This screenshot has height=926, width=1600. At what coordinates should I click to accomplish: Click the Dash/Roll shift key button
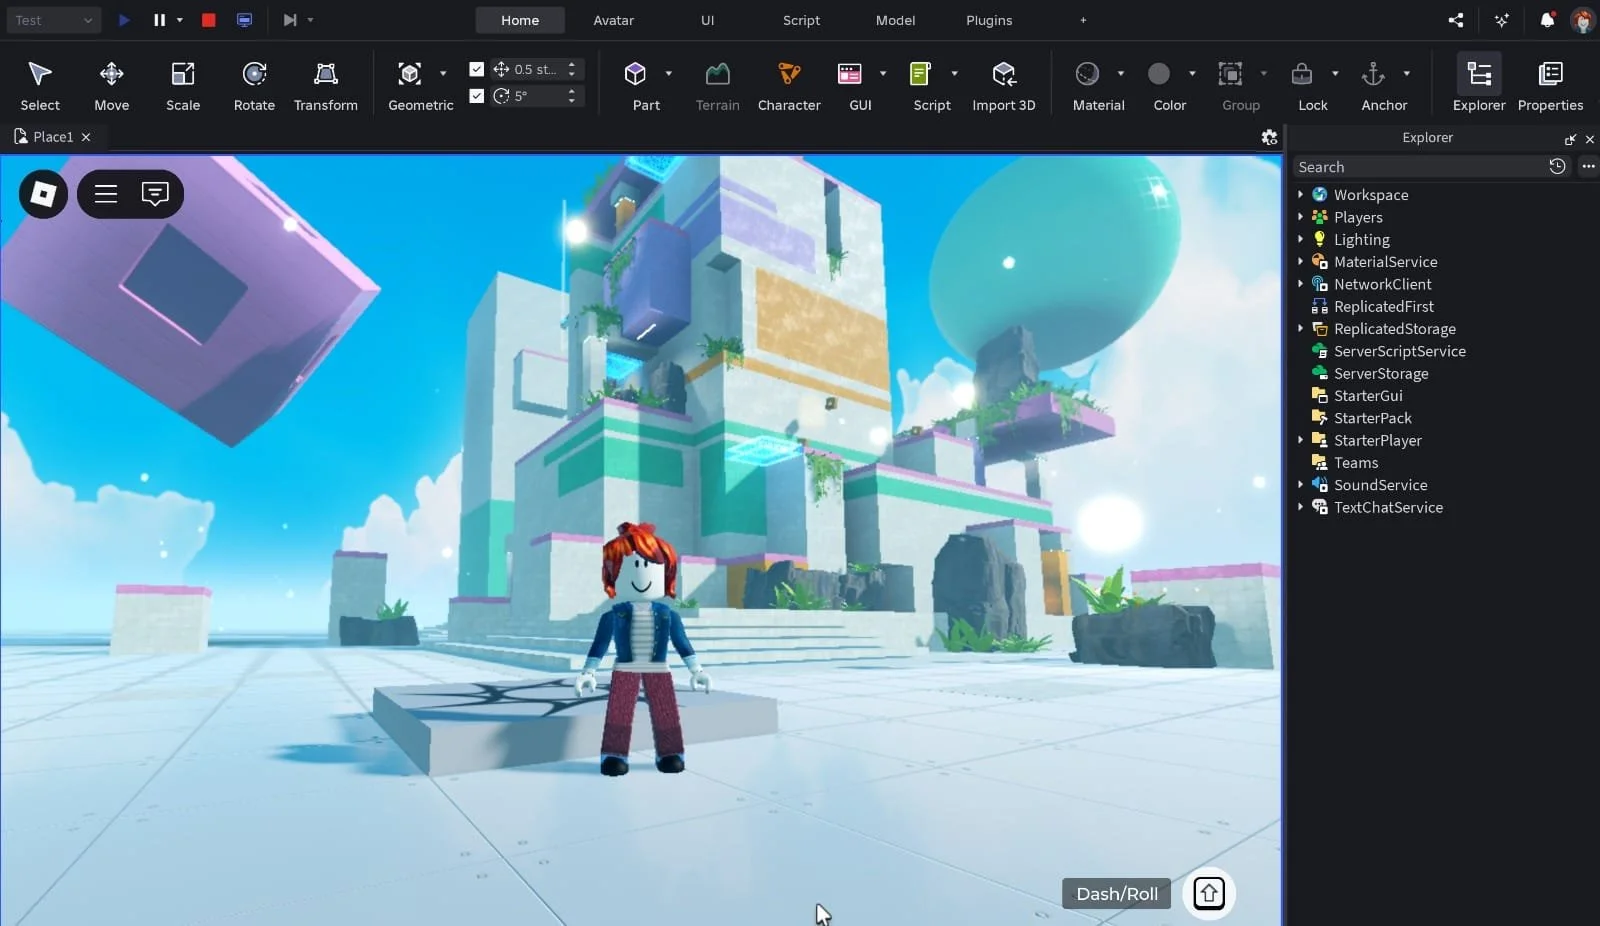(1209, 893)
